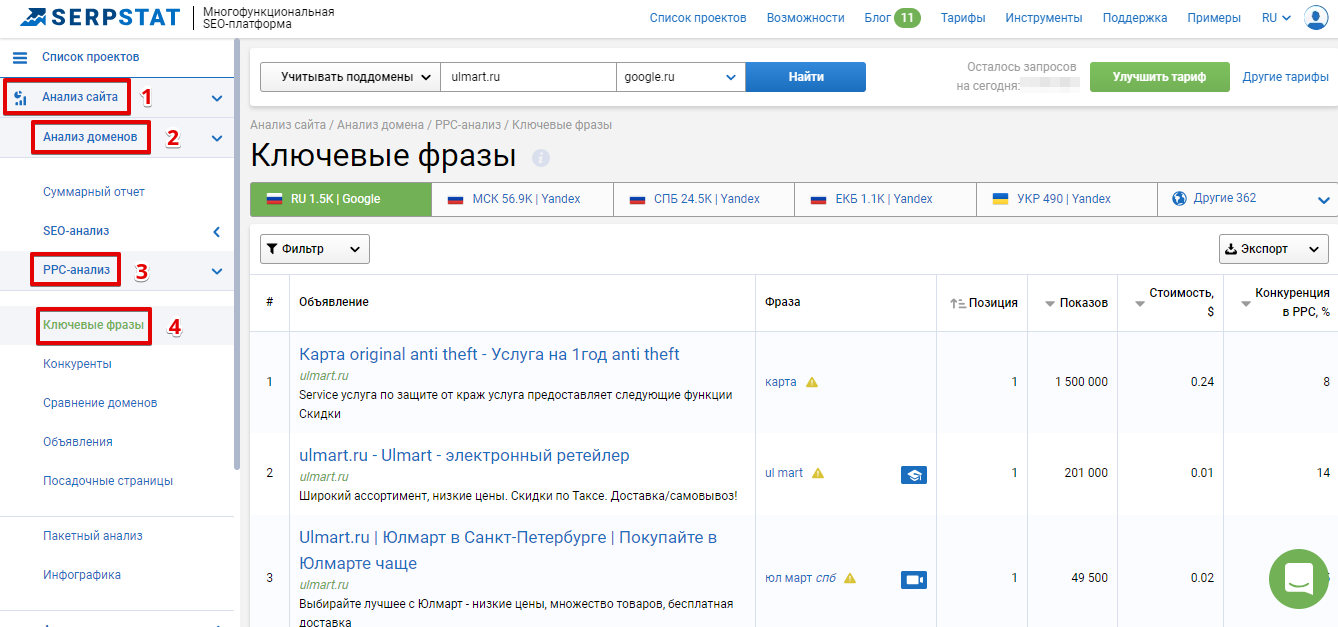The height and width of the screenshot is (627, 1338).
Task: Sort by Позиция column icon
Action: coord(957,303)
